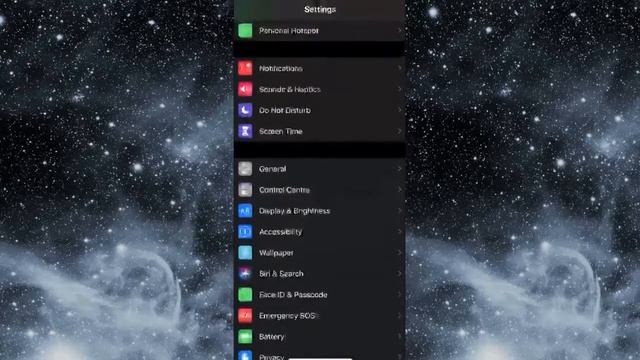Viewport: 640px width, 360px height.
Task: Select the Notifications label
Action: pyautogui.click(x=281, y=68)
